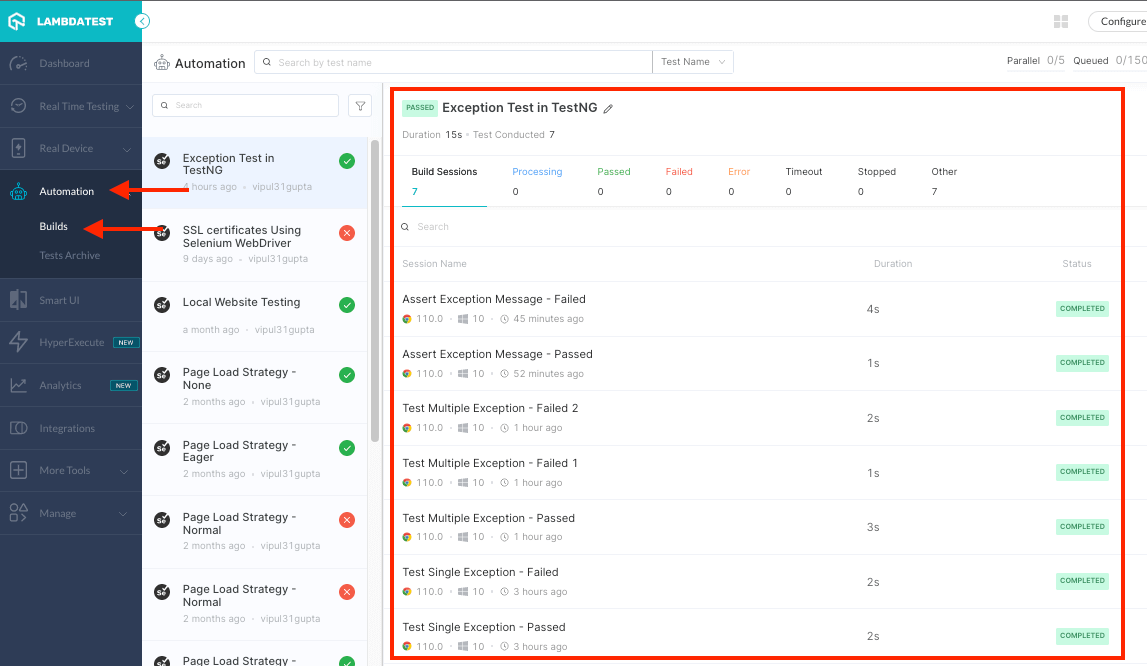Open the Test Name dropdown

tap(693, 62)
